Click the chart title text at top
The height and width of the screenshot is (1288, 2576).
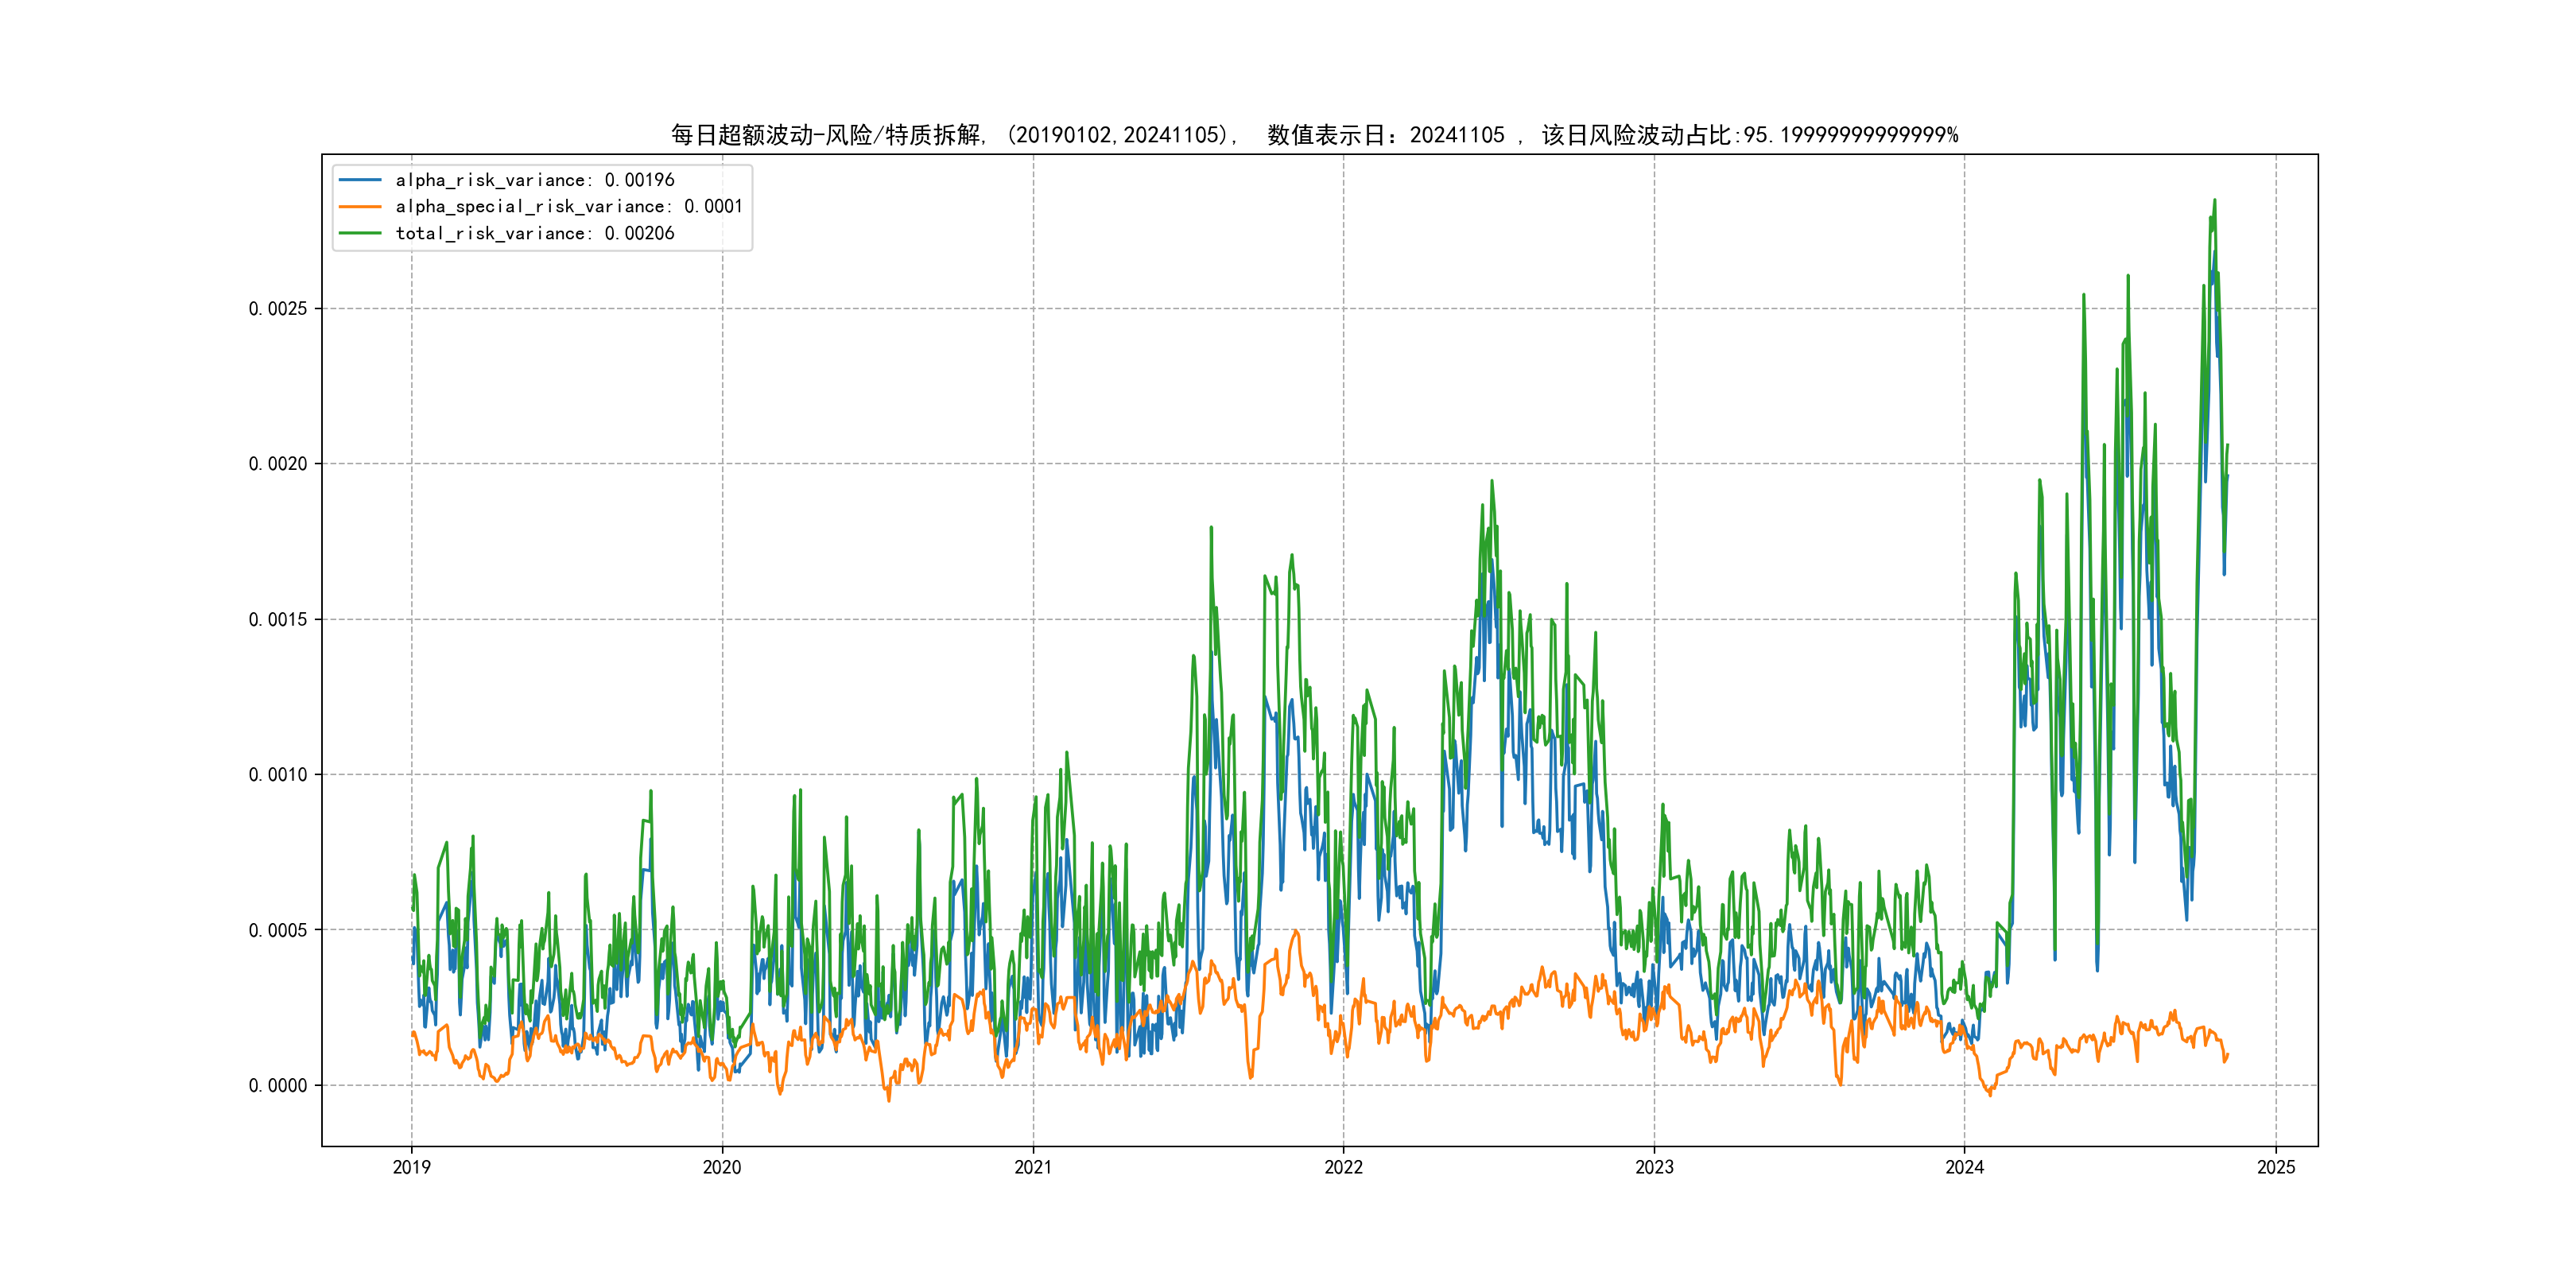[x=1314, y=135]
